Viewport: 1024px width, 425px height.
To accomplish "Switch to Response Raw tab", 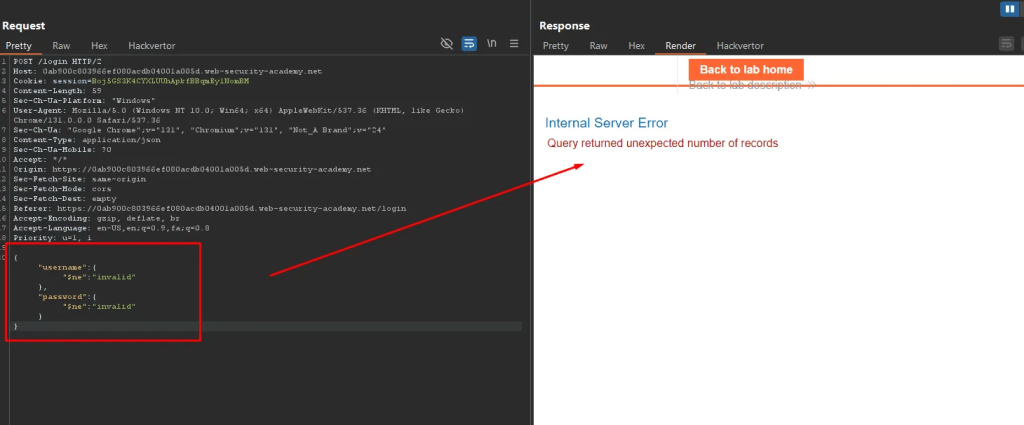I will [x=598, y=46].
